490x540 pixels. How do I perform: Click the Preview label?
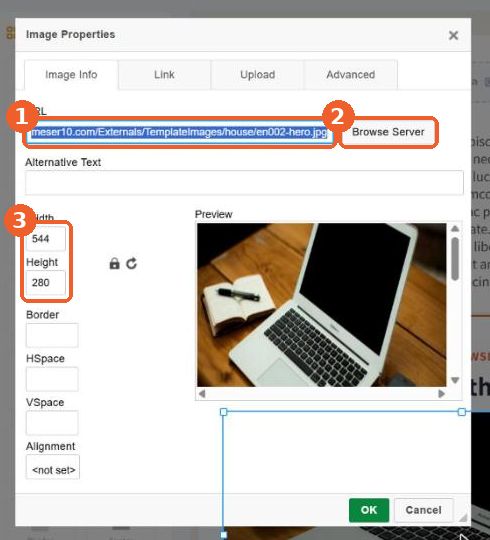click(213, 214)
